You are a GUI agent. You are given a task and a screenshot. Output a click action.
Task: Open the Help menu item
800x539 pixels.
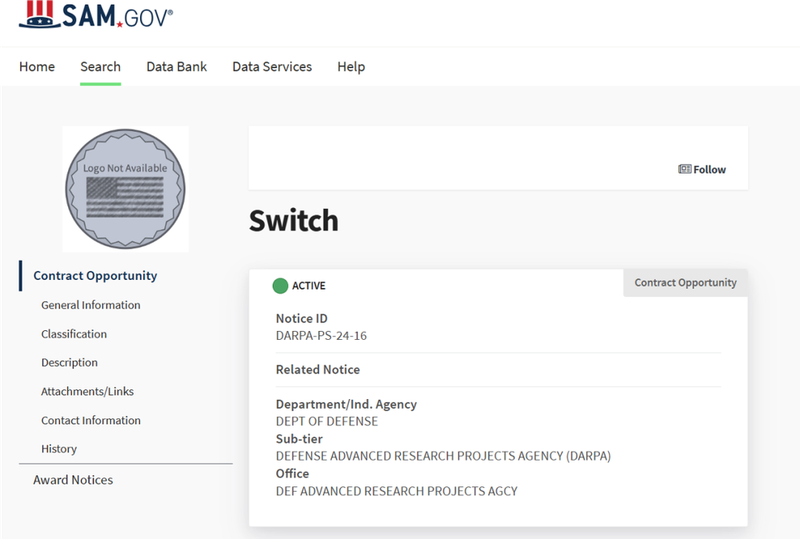[x=351, y=67]
